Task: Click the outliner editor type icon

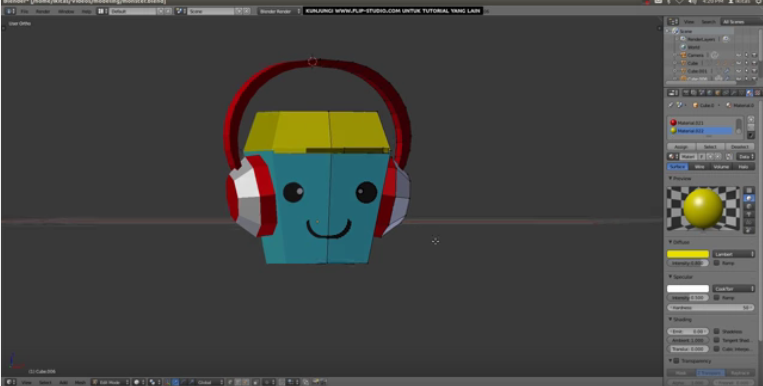Action: pos(673,22)
